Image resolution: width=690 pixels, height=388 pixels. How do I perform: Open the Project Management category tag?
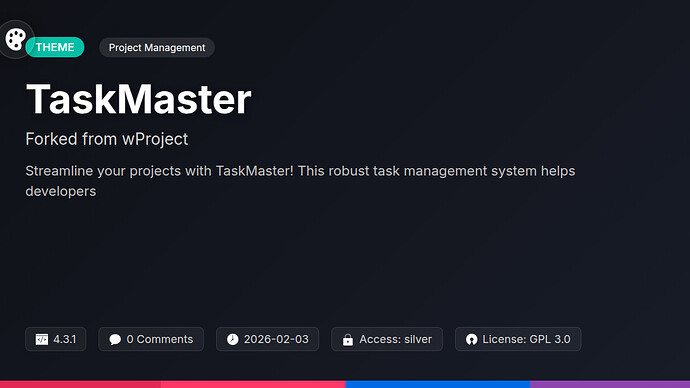157,48
